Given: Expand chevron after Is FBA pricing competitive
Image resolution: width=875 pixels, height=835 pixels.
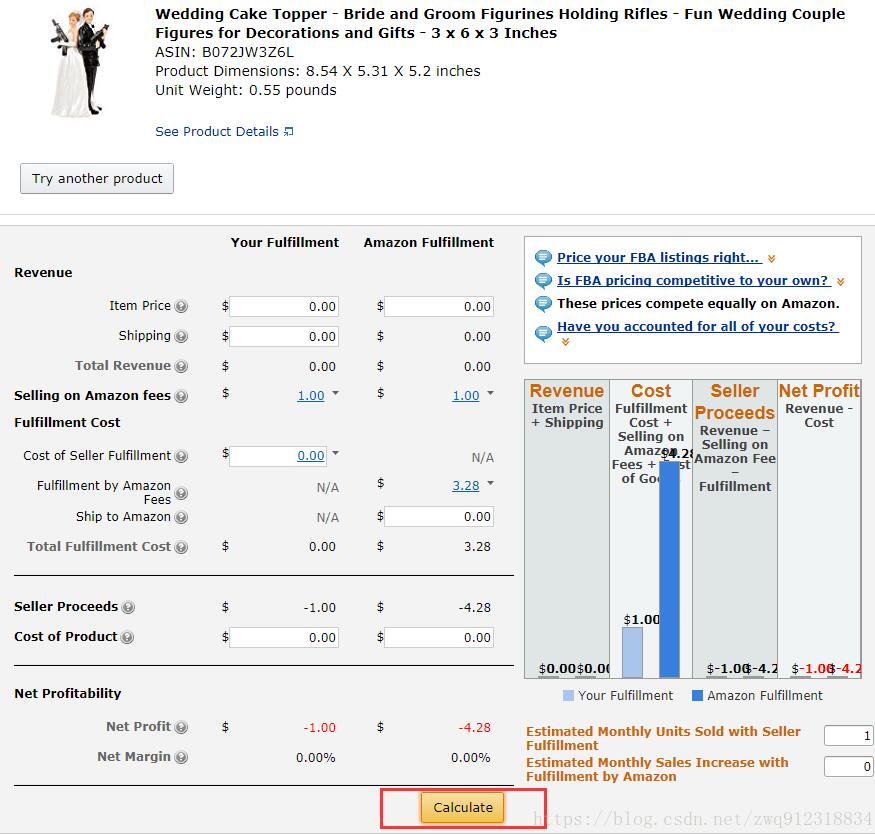Looking at the screenshot, I should (840, 282).
